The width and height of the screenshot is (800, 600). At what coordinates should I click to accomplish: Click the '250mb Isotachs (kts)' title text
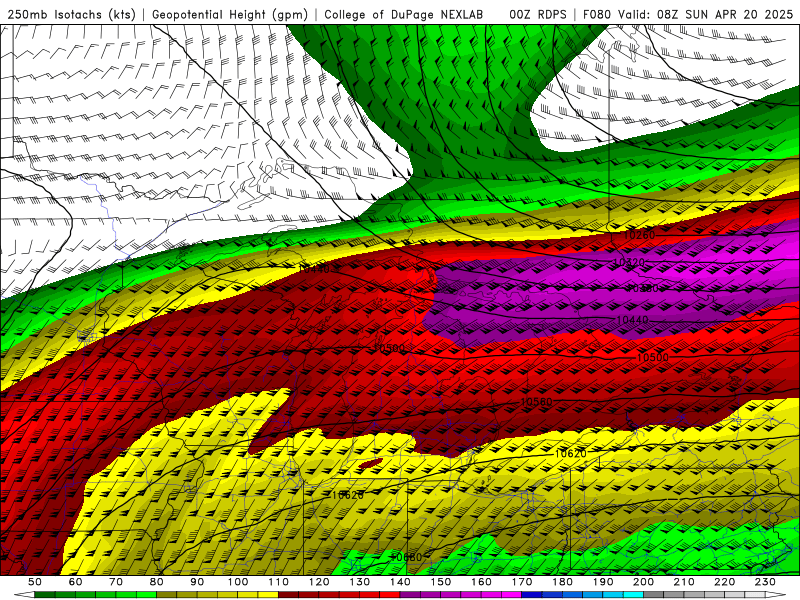tap(71, 14)
